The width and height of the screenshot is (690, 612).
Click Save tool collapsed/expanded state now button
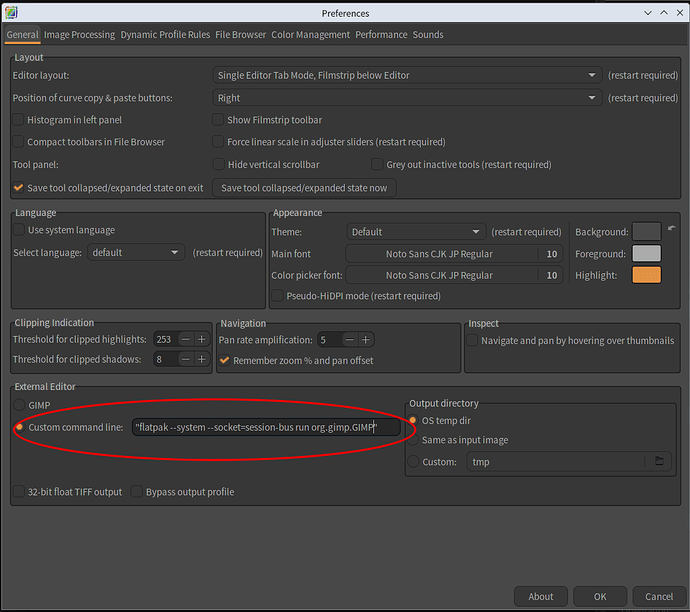(304, 188)
